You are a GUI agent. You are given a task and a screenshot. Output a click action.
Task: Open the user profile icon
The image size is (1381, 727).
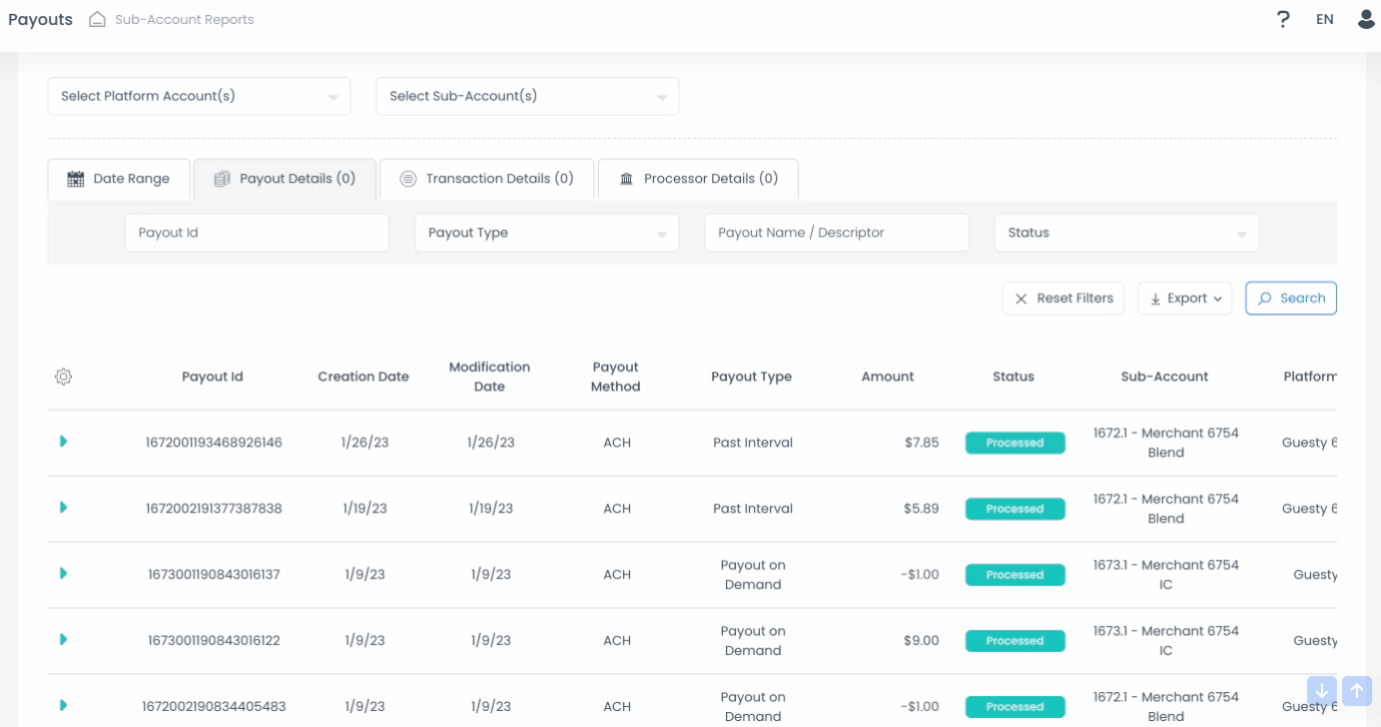tap(1366, 19)
